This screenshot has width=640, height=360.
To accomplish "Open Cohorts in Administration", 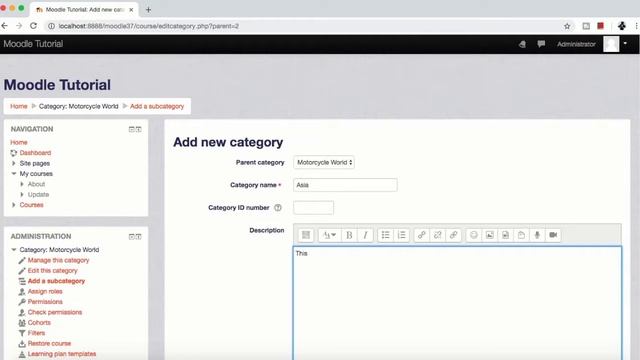I will click(39, 322).
